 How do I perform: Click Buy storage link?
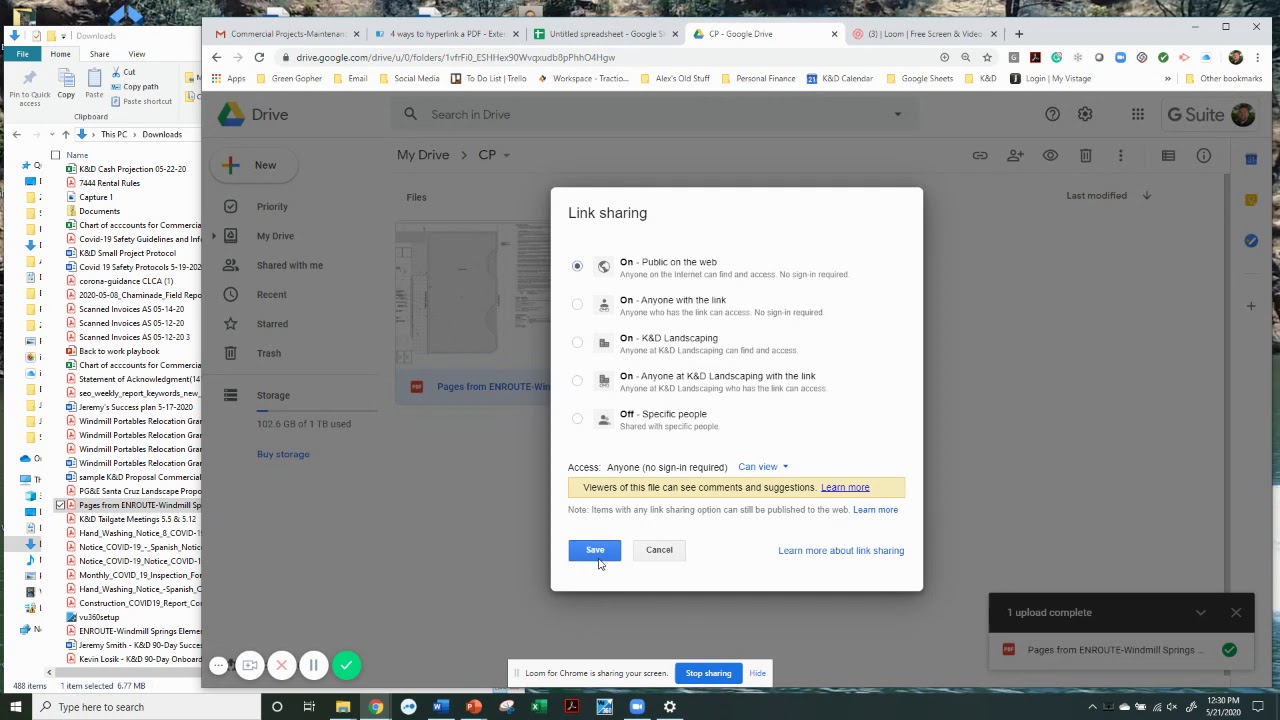[283, 454]
